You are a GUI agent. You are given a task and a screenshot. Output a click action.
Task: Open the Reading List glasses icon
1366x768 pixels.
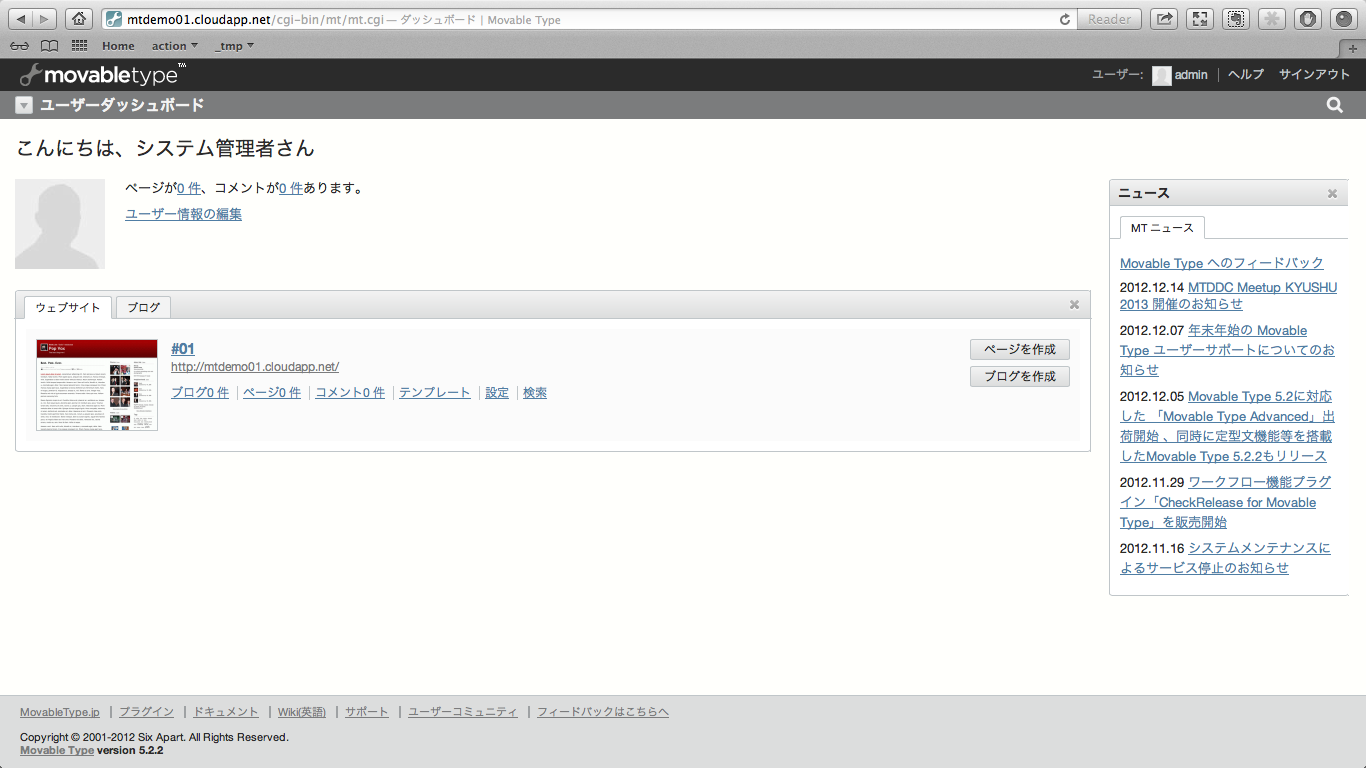(20, 46)
